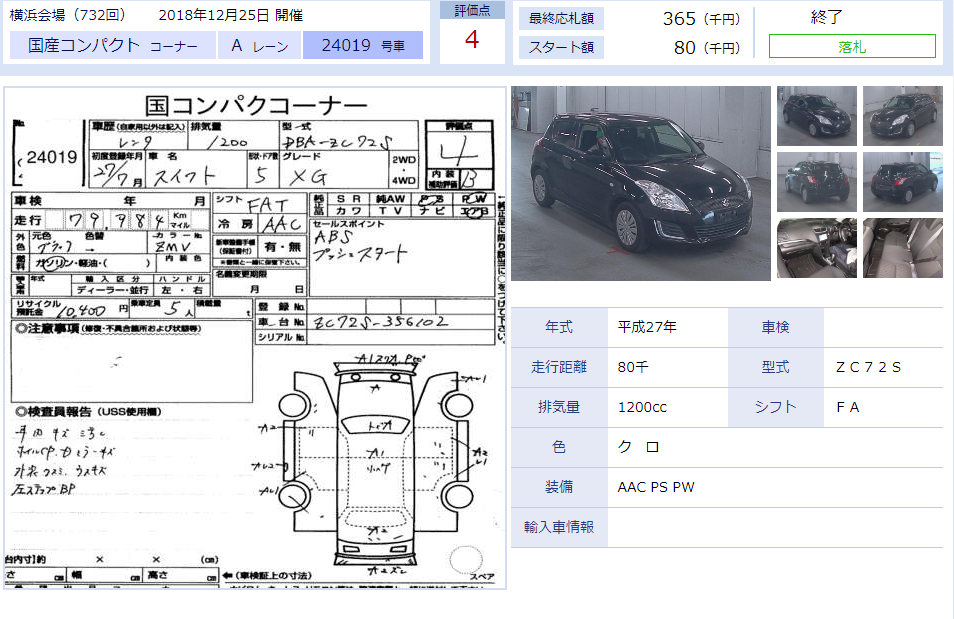Click the 国産コンパクト コーナー label

[113, 45]
